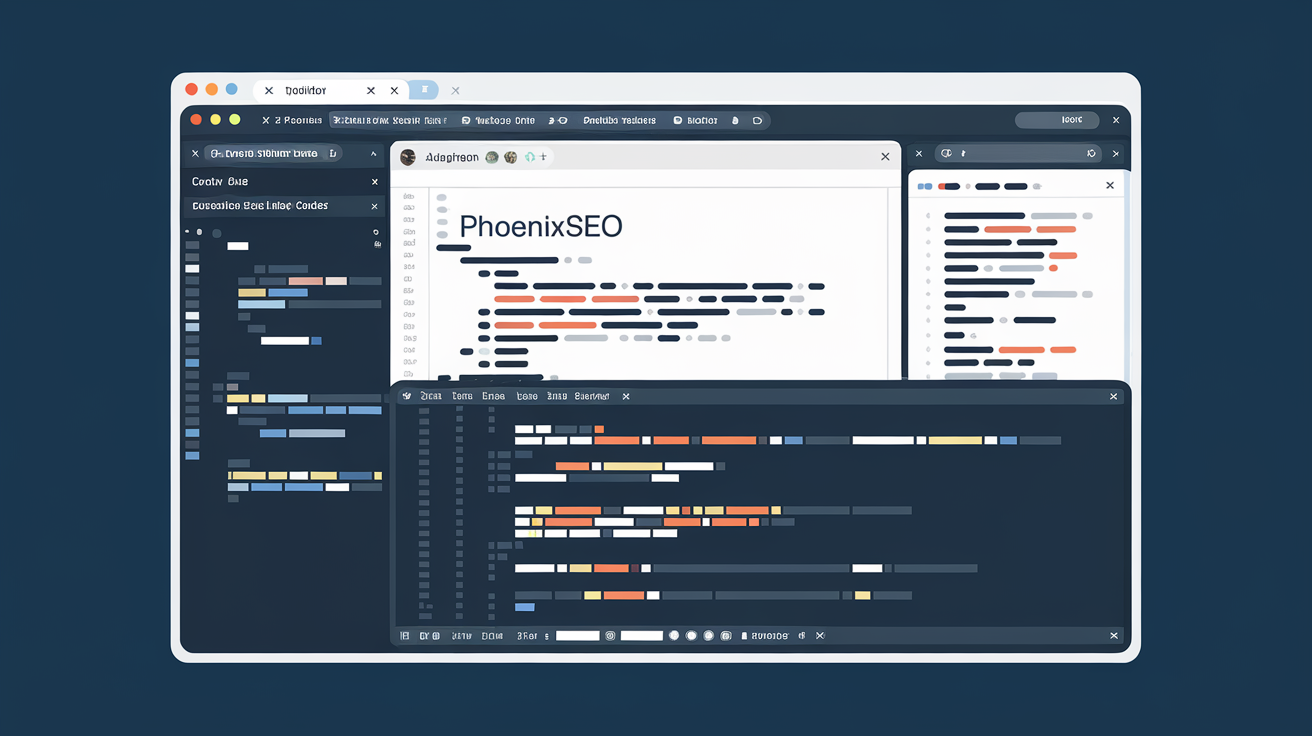Click the rounded search pill at the top-right of the dark toolbar

tap(1057, 120)
